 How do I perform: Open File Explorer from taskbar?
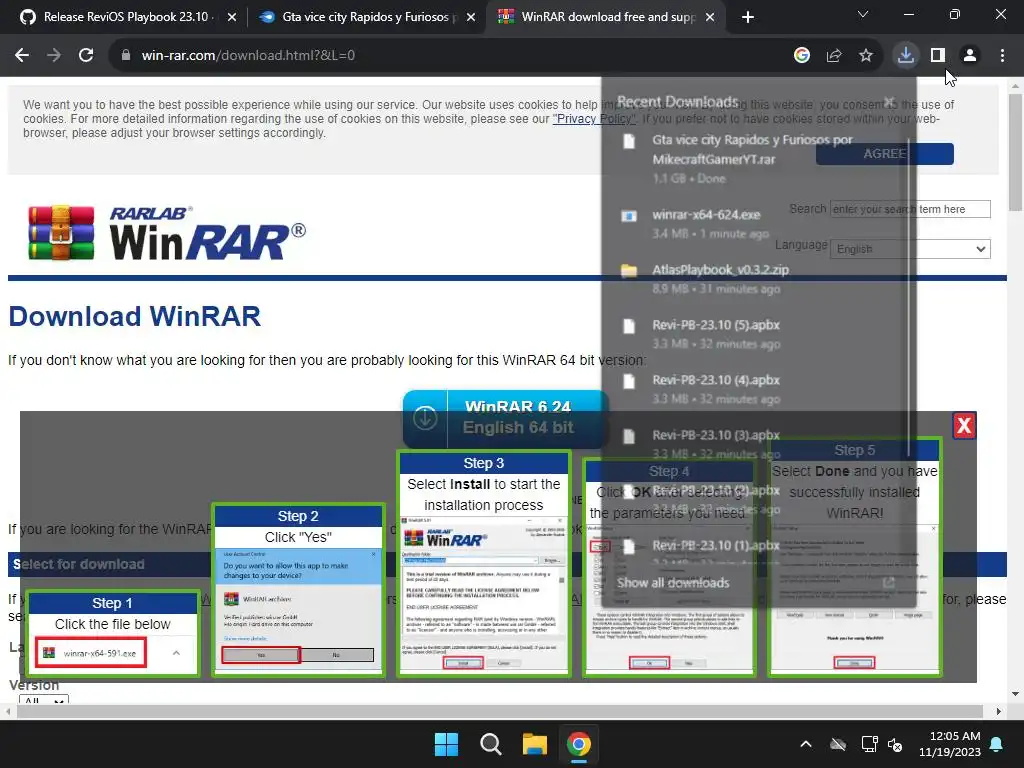(x=534, y=744)
